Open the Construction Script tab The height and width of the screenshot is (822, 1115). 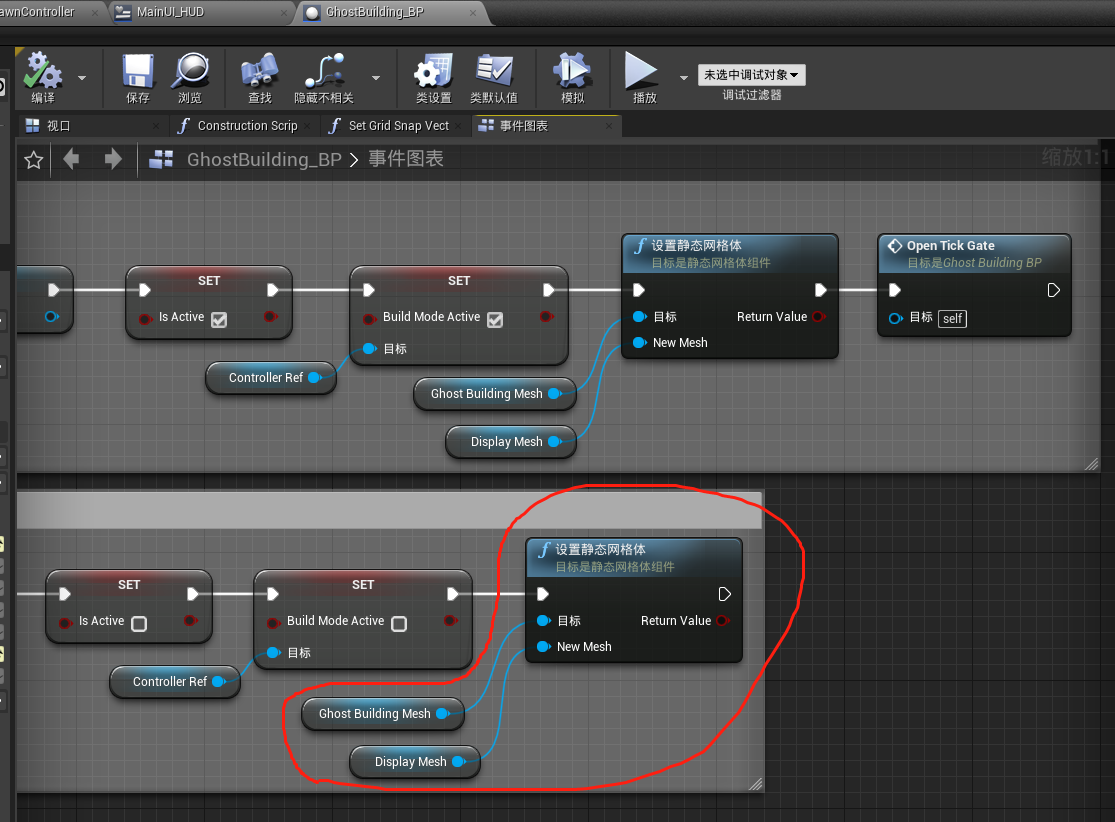coord(247,126)
